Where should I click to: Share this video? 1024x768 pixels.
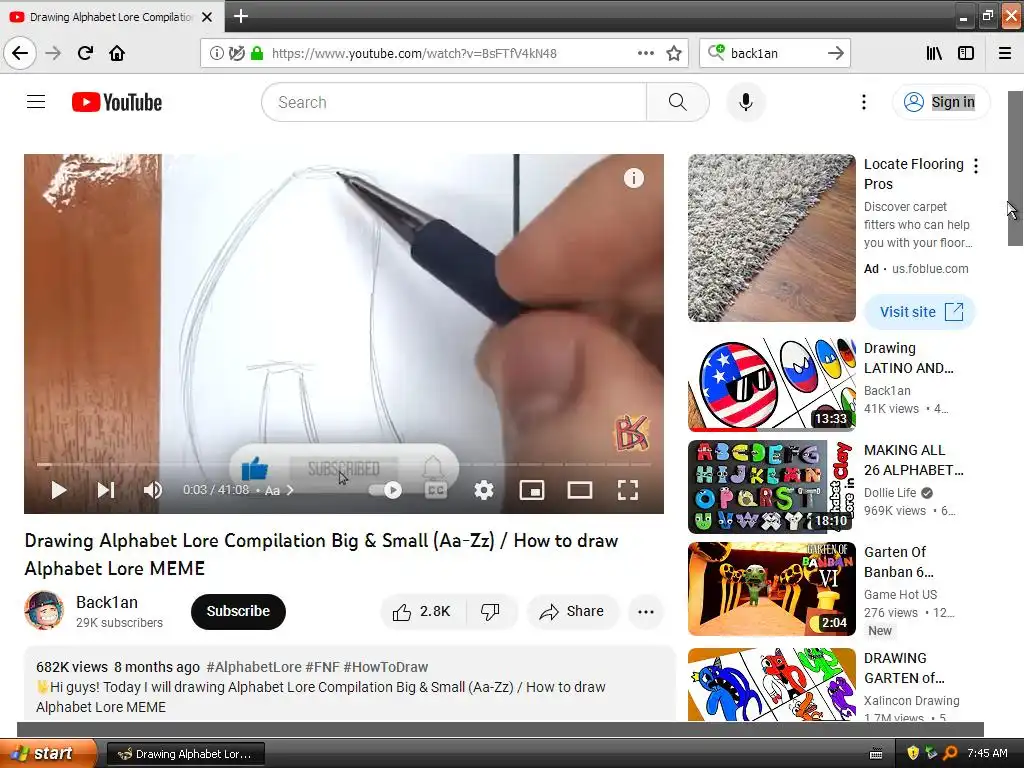(x=572, y=611)
